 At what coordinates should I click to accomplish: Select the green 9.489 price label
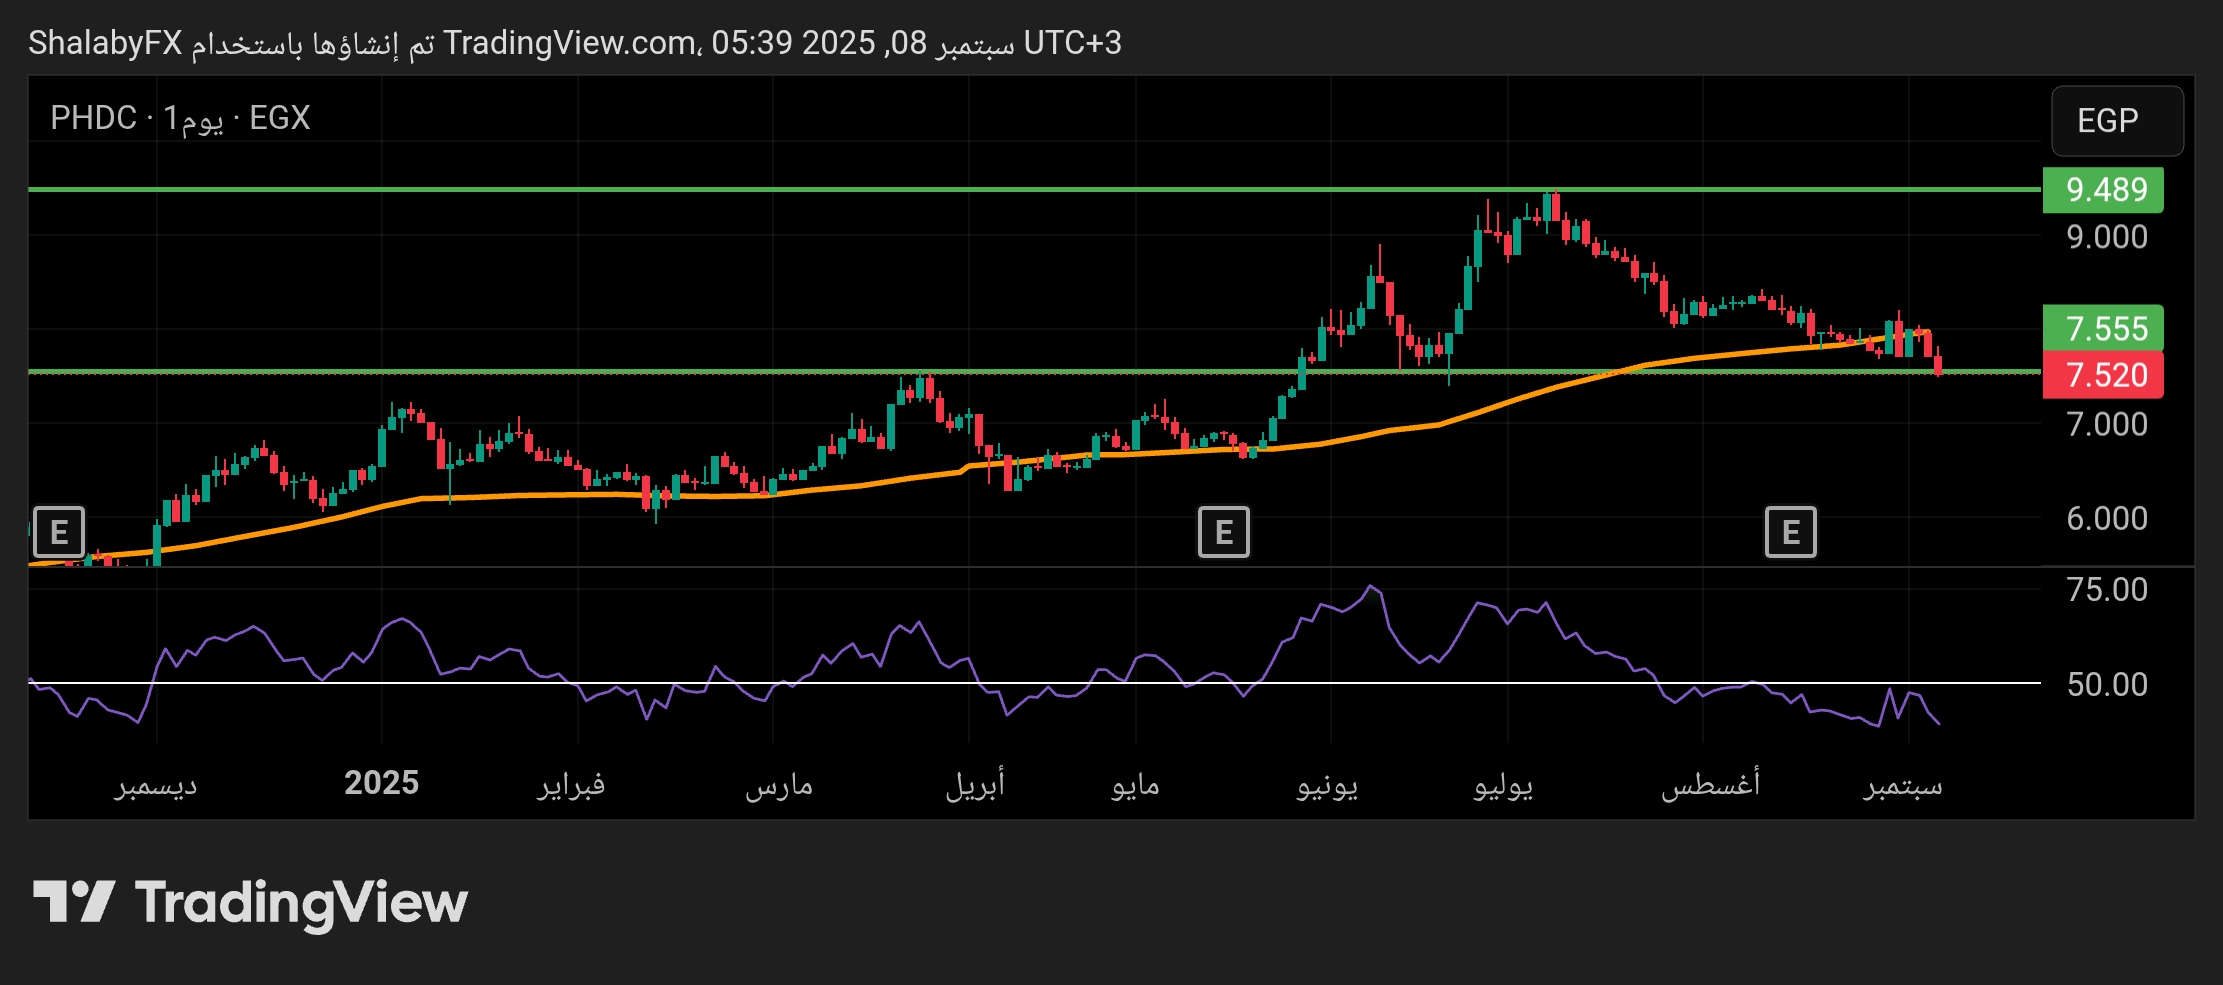click(x=2103, y=189)
